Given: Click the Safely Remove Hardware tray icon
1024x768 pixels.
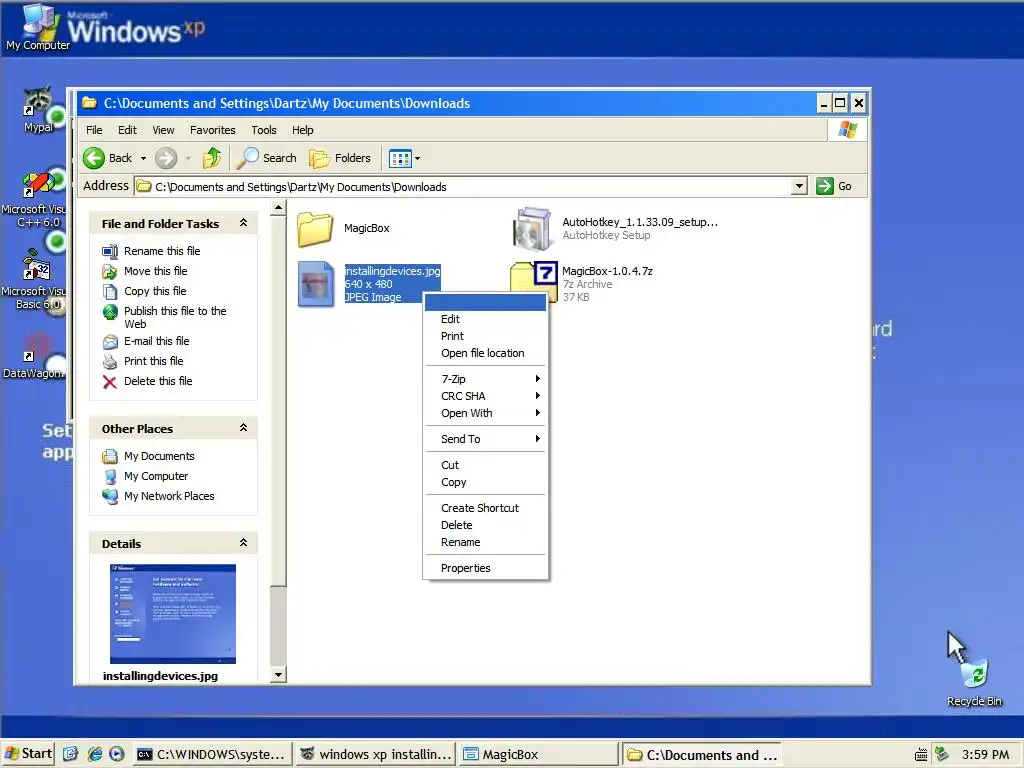Looking at the screenshot, I should tap(942, 754).
